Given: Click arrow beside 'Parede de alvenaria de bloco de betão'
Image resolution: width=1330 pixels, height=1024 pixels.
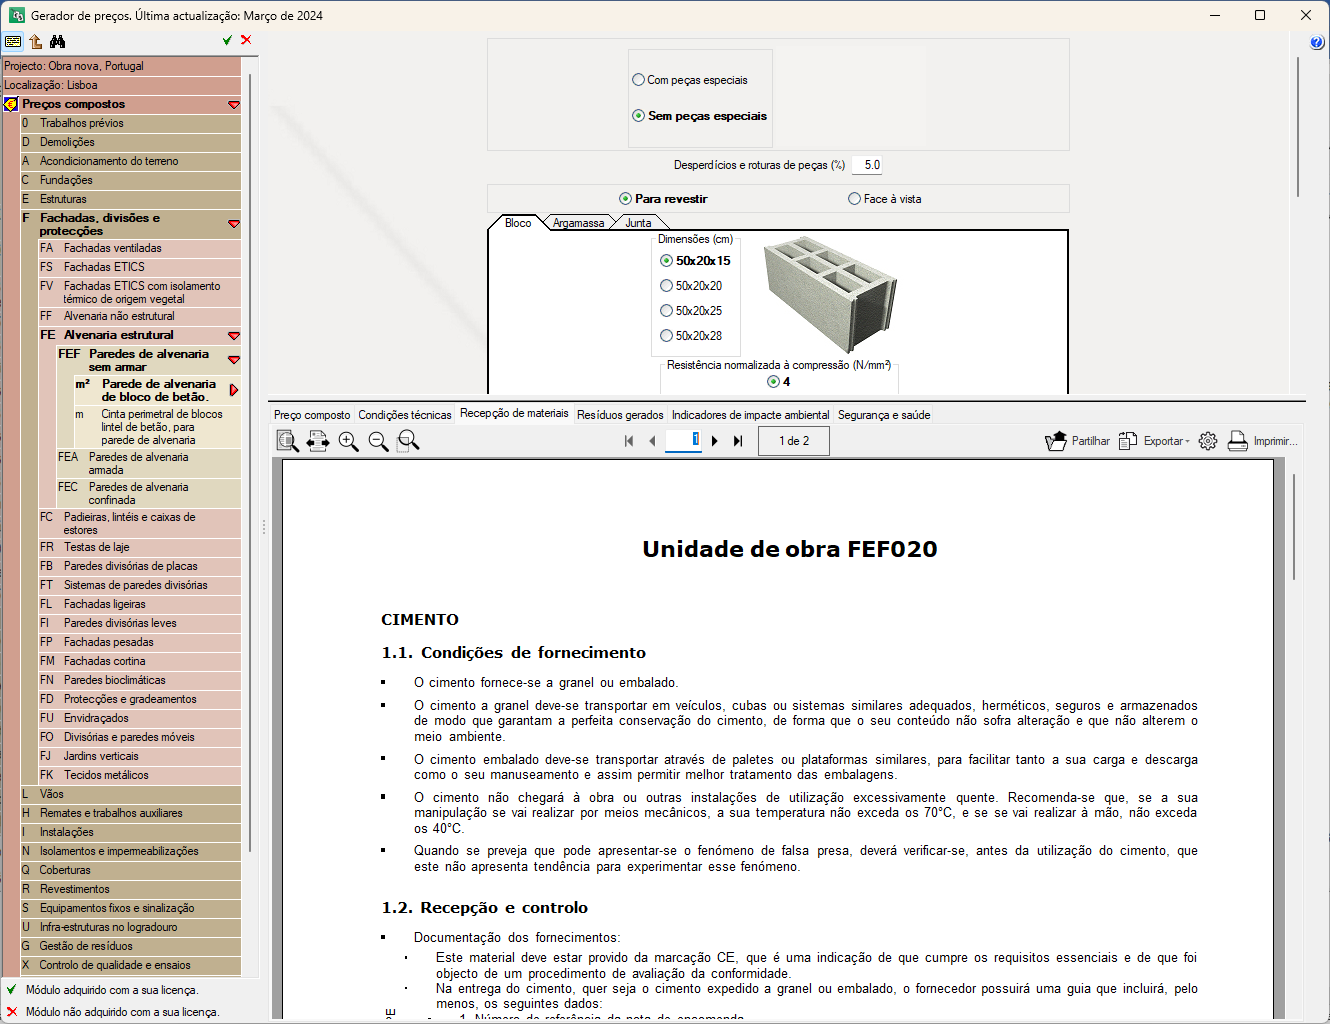Looking at the screenshot, I should [234, 390].
